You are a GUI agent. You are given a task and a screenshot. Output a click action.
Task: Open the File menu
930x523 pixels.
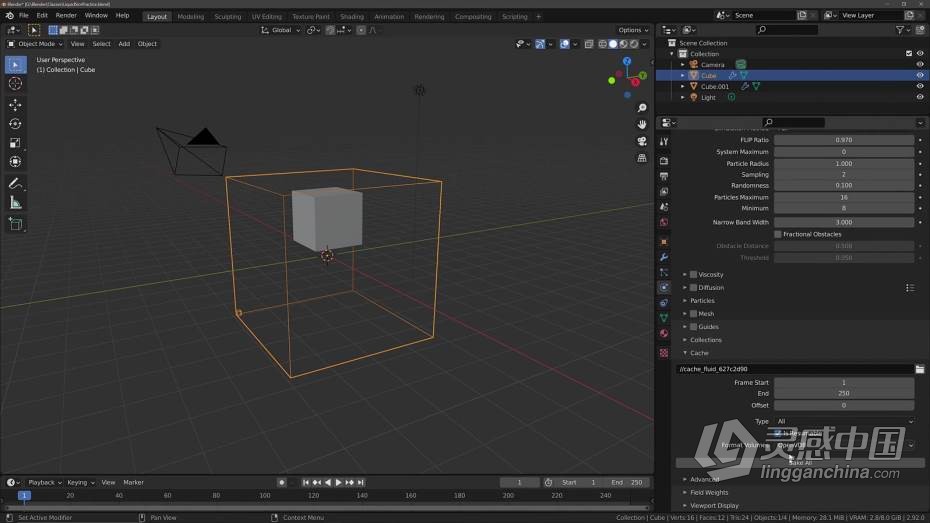(24, 15)
